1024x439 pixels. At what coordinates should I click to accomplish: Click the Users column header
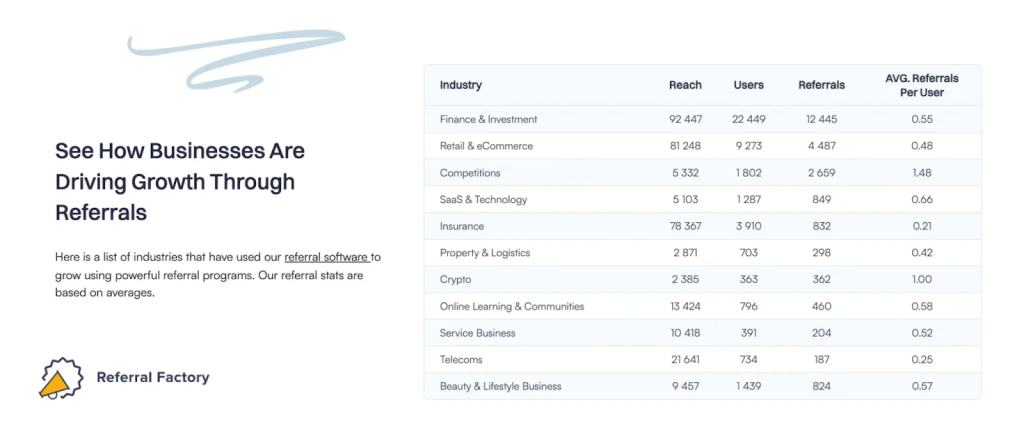(x=748, y=85)
